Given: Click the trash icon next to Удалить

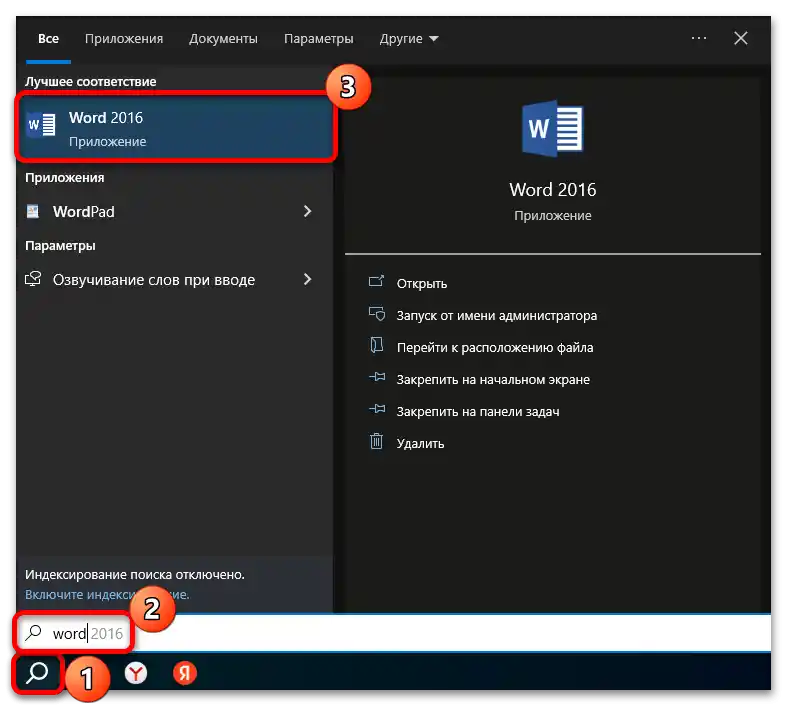Looking at the screenshot, I should (377, 442).
